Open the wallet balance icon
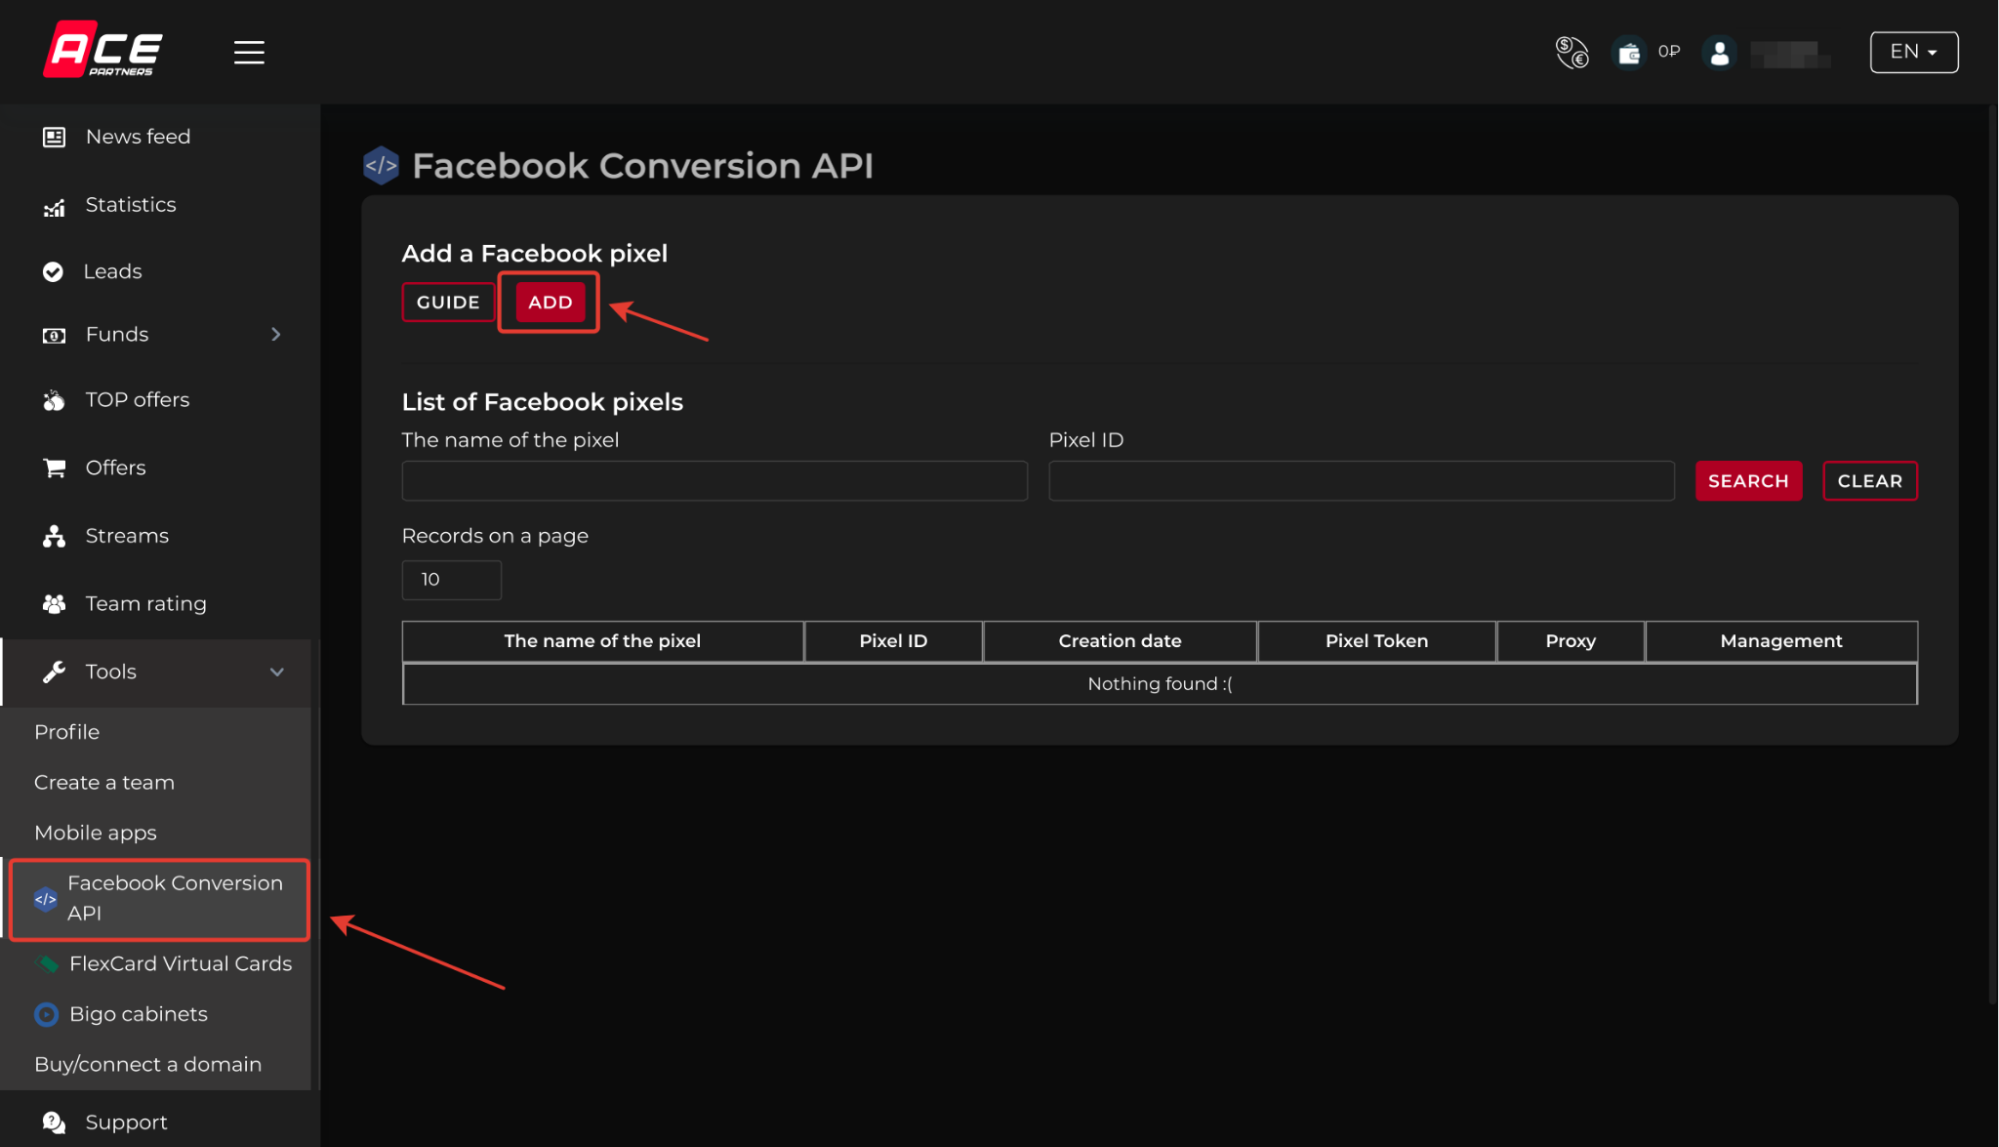 pyautogui.click(x=1629, y=52)
